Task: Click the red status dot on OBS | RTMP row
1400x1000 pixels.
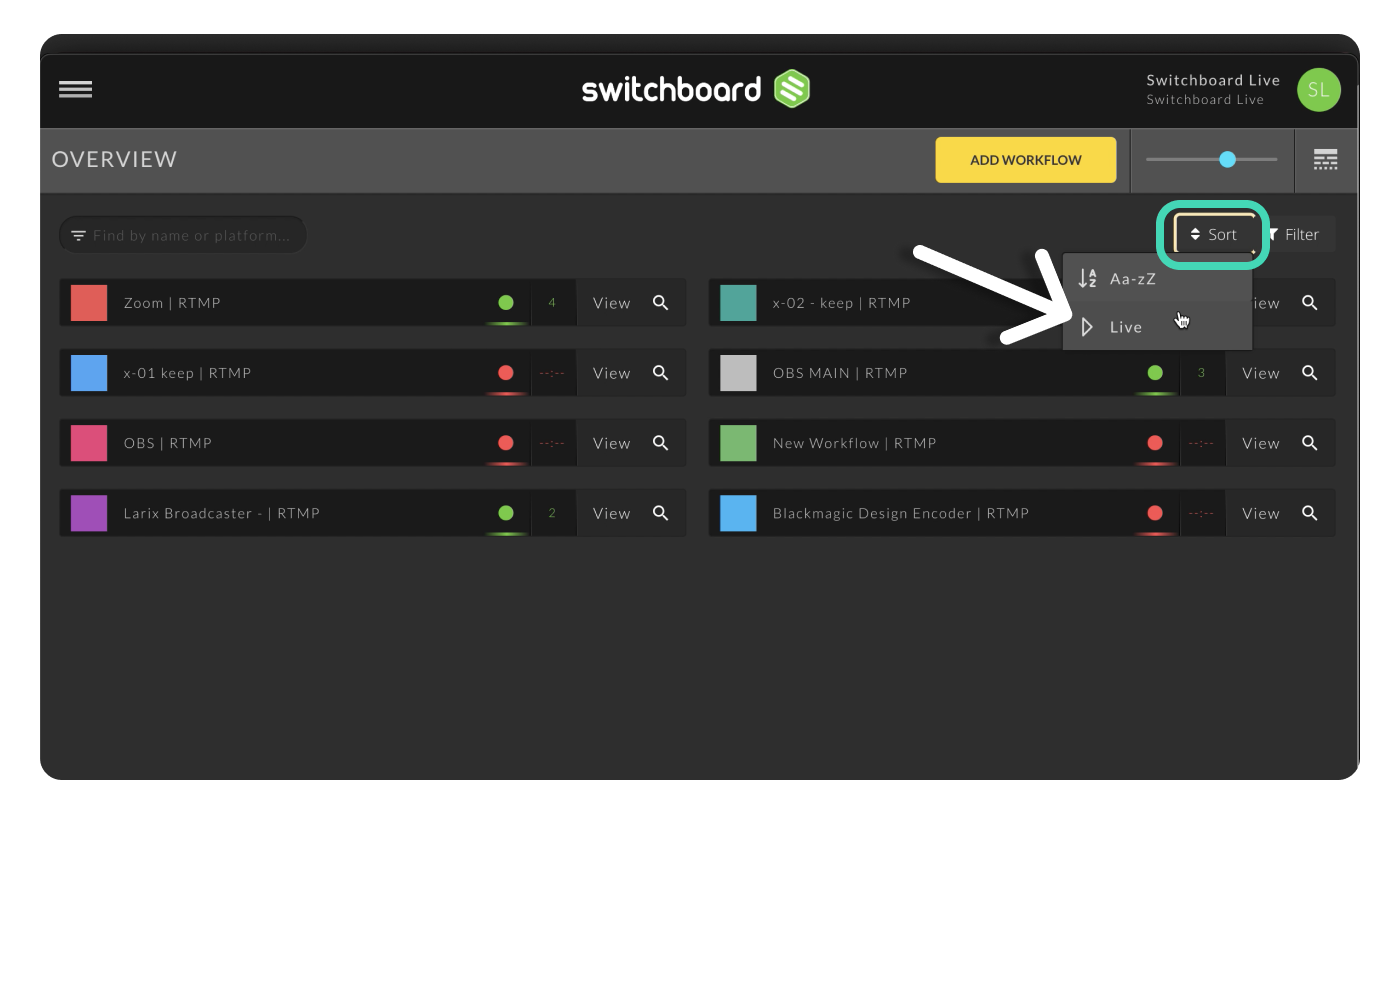Action: [x=506, y=443]
